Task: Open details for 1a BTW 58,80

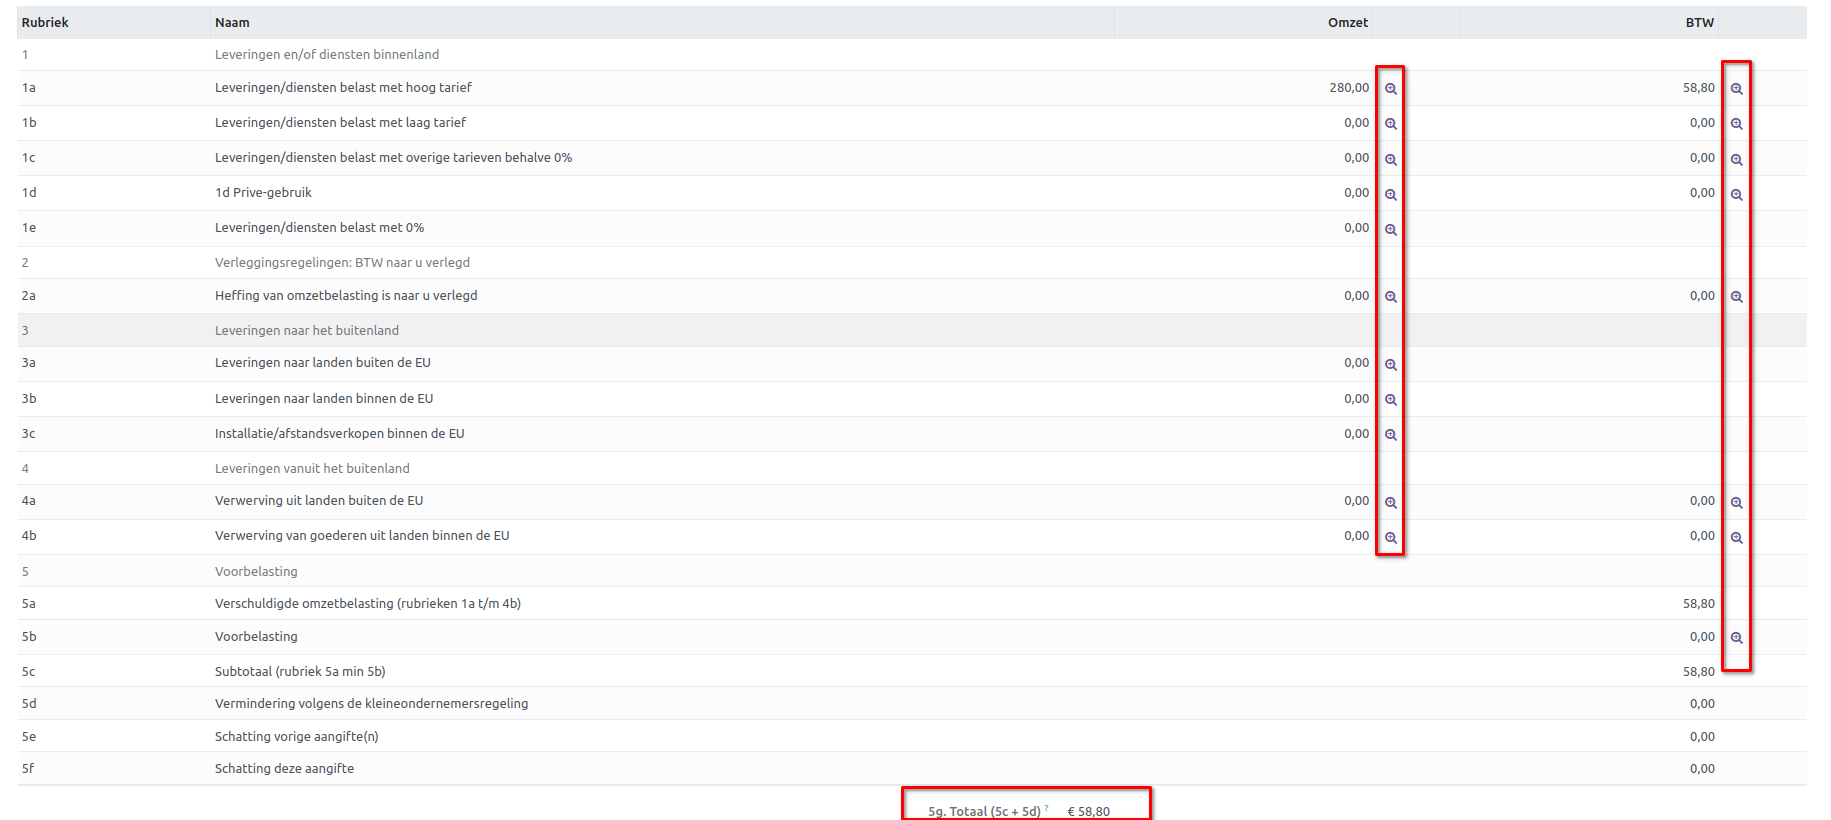Action: tap(1736, 89)
